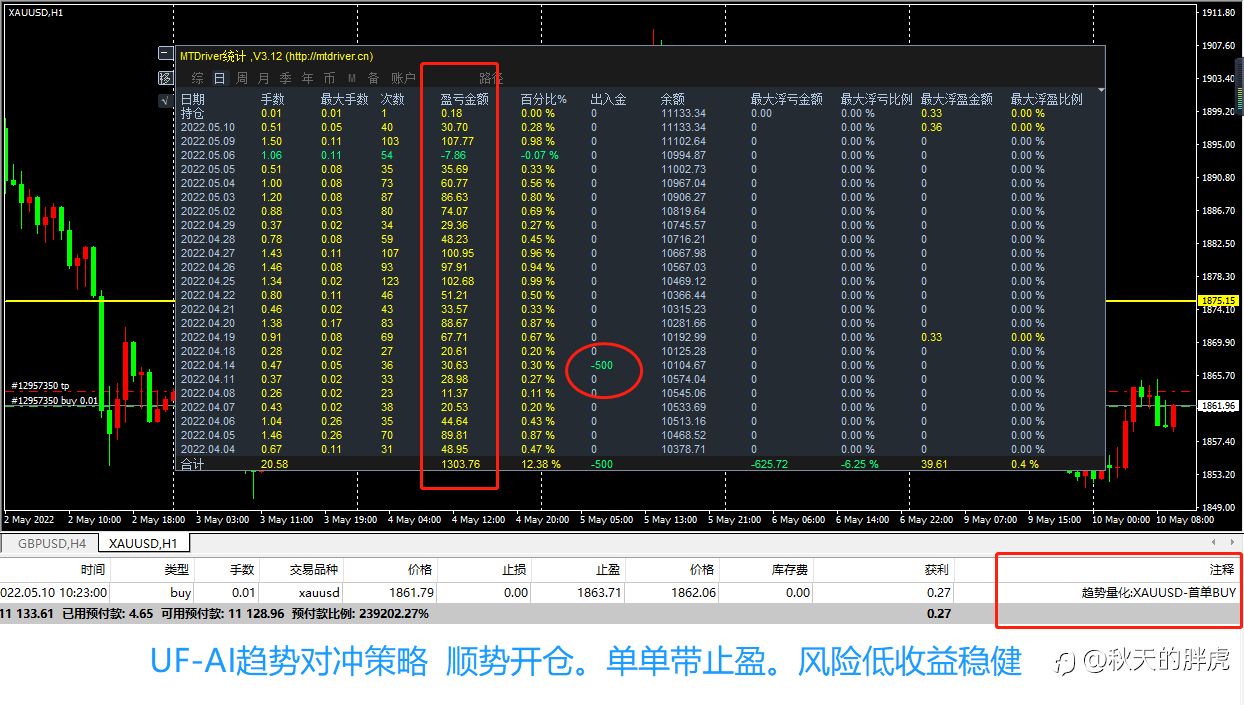This screenshot has height=705, width=1244.
Task: Switch to the GBPUSD,H4 chart tab
Action: tap(50, 543)
